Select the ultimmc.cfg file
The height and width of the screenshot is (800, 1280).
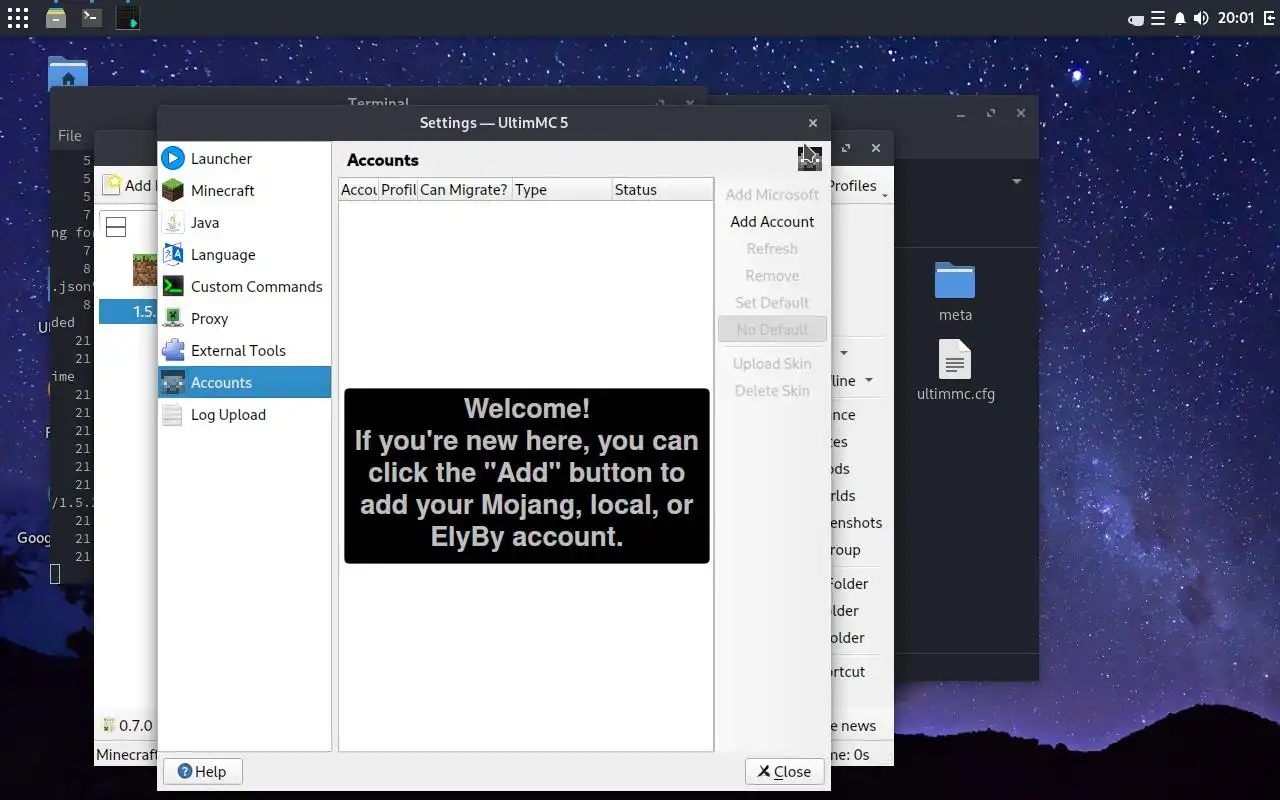coord(955,370)
